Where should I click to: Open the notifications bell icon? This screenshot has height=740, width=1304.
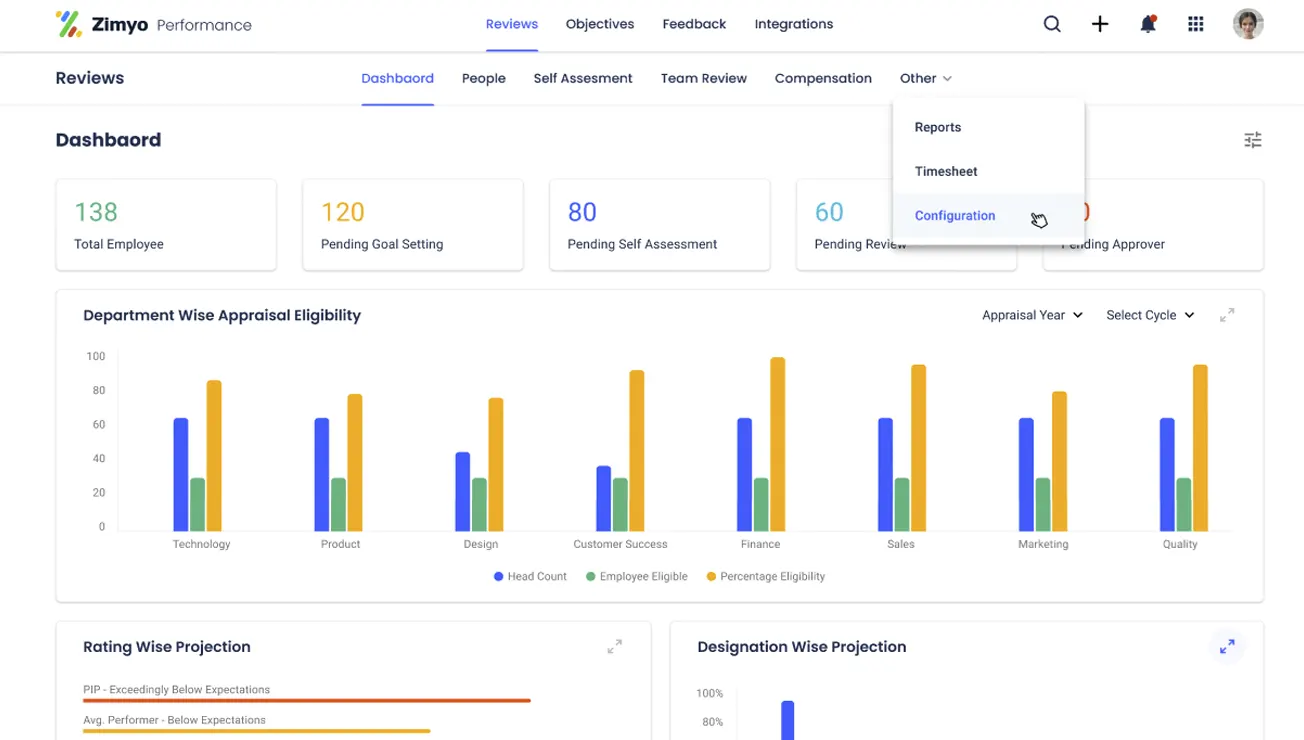coord(1147,23)
